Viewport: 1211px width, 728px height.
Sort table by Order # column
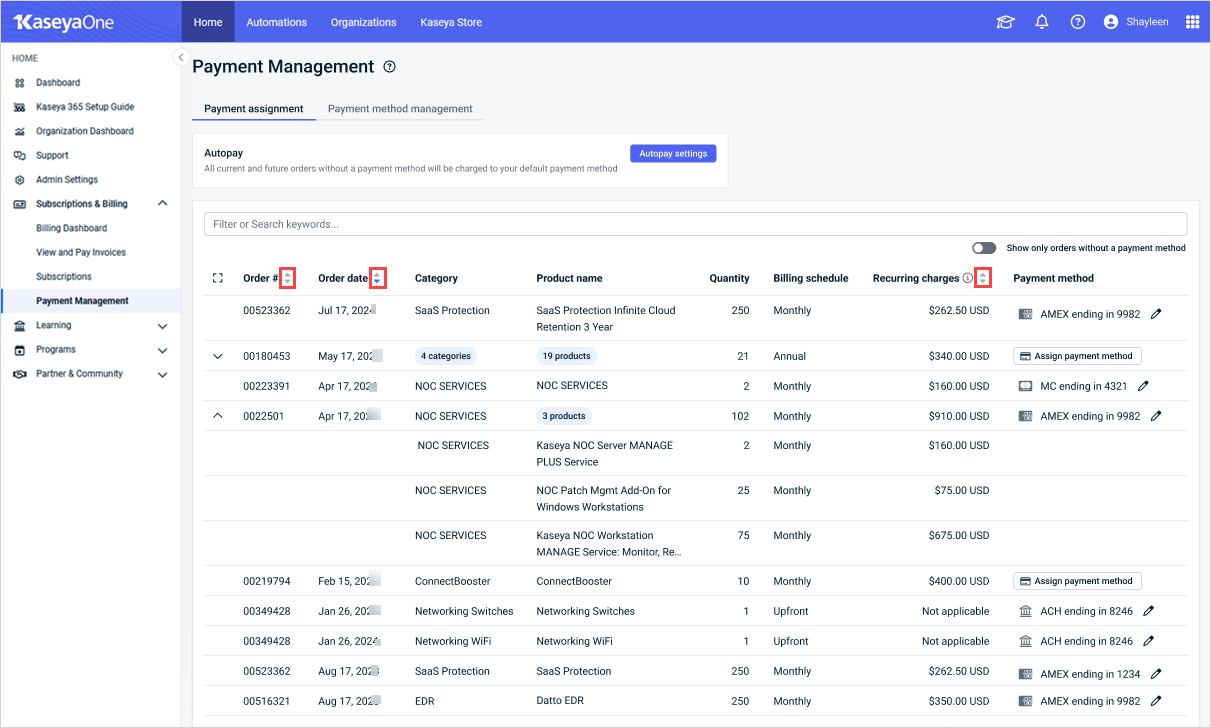point(288,278)
